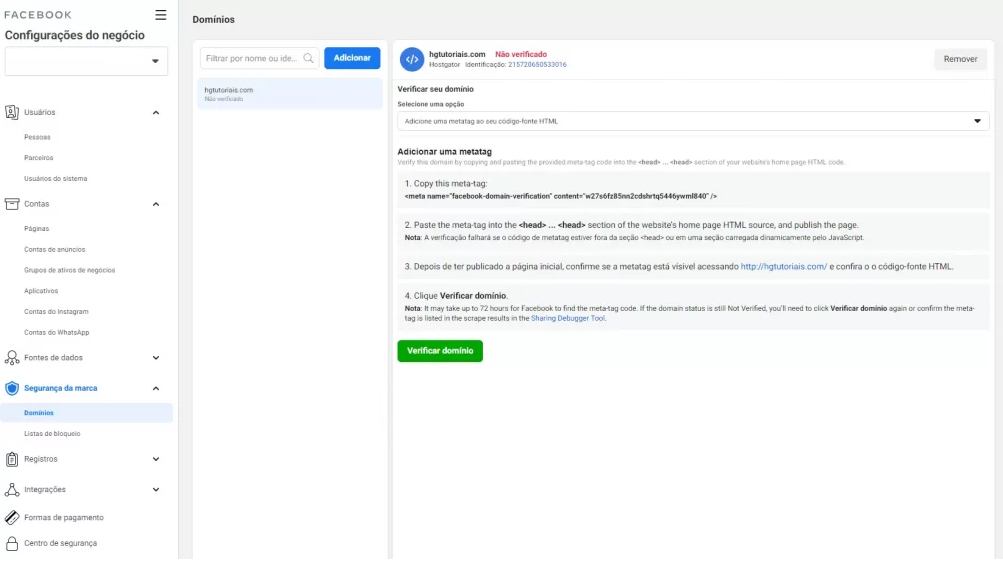Expand the Registros section chevron
Screen dimensions: 1003x567
click(x=155, y=459)
